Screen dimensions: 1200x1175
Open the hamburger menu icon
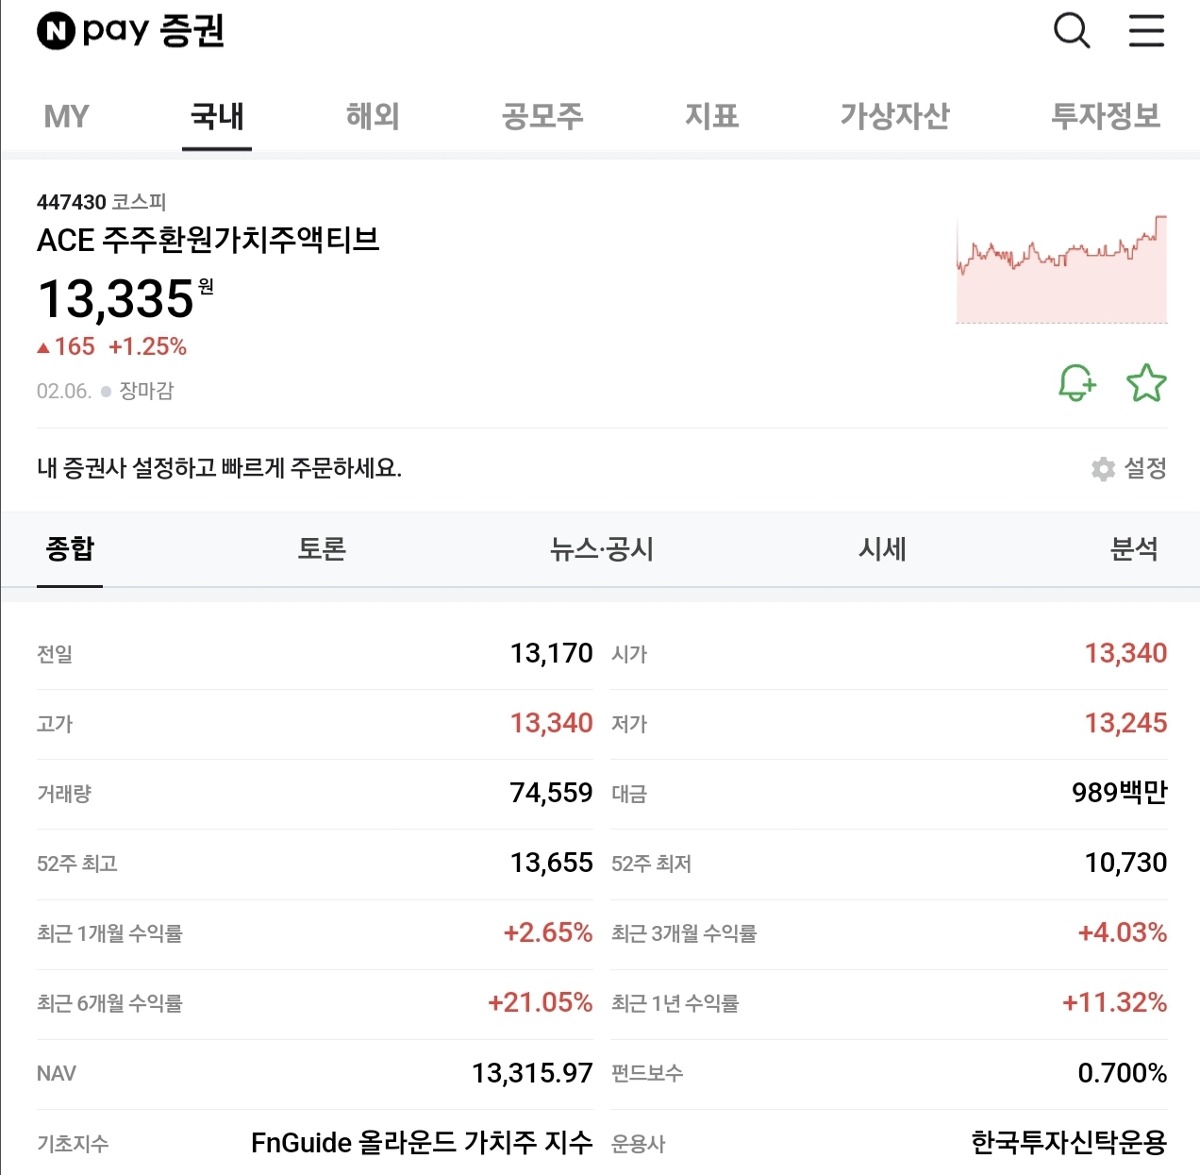[x=1146, y=31]
